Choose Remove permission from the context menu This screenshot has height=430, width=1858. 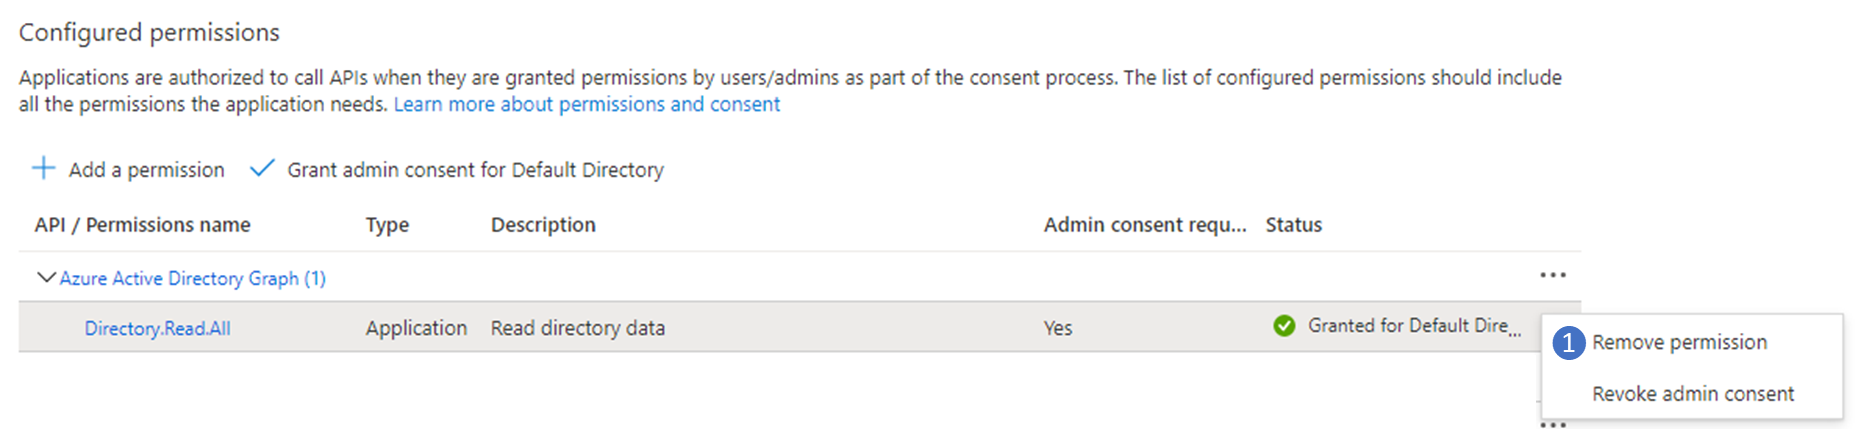pyautogui.click(x=1679, y=342)
